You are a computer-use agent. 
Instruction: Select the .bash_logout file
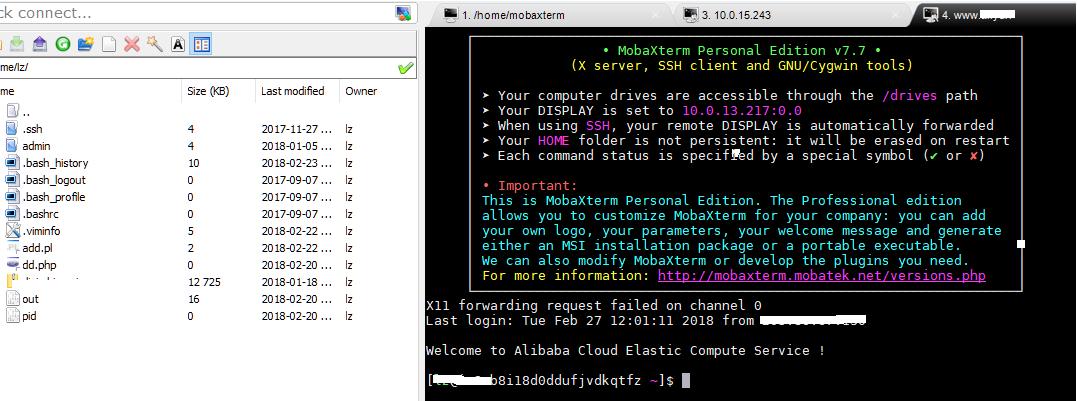click(x=54, y=180)
